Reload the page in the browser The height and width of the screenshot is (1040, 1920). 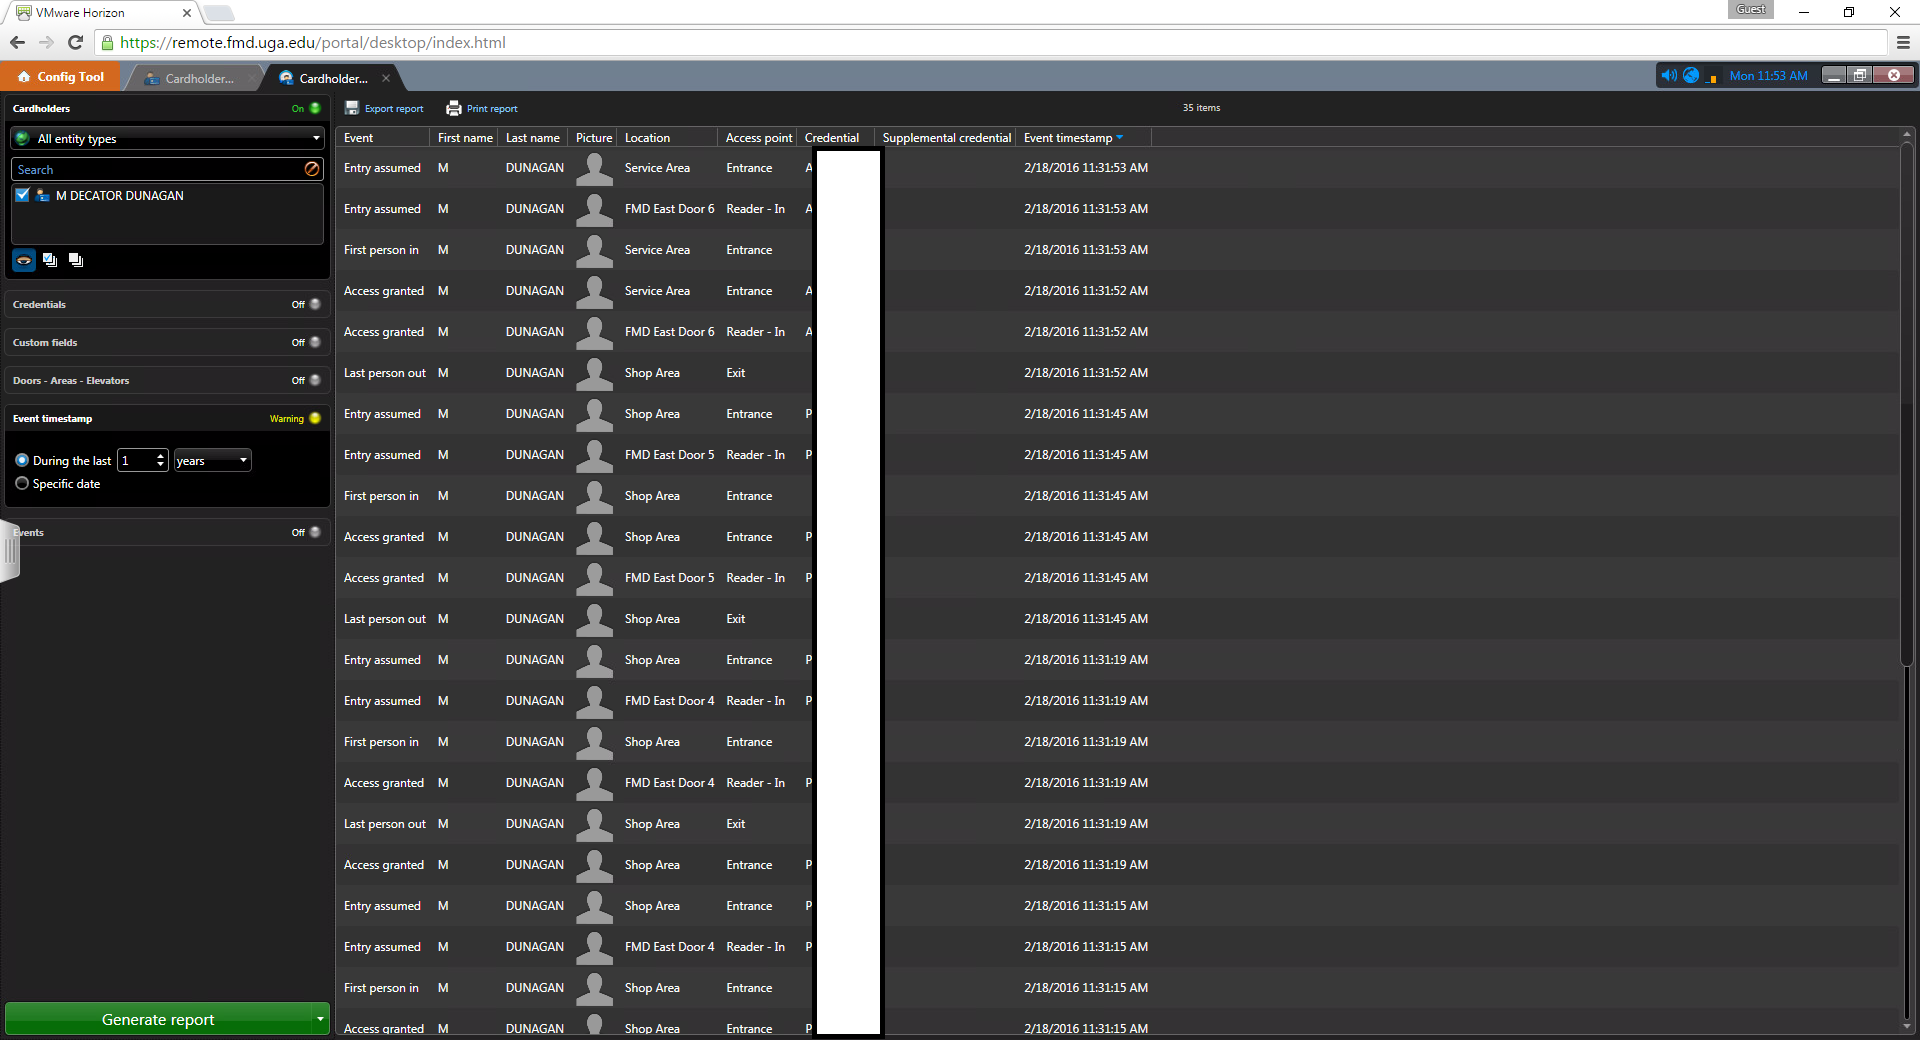point(75,42)
